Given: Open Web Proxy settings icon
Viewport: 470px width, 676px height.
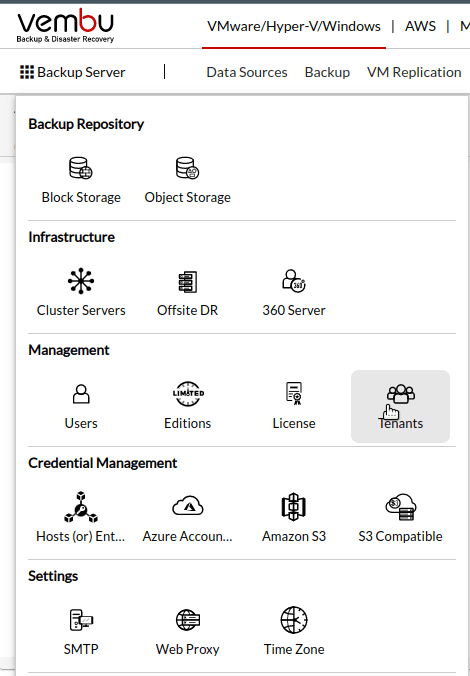Looking at the screenshot, I should pos(188,620).
